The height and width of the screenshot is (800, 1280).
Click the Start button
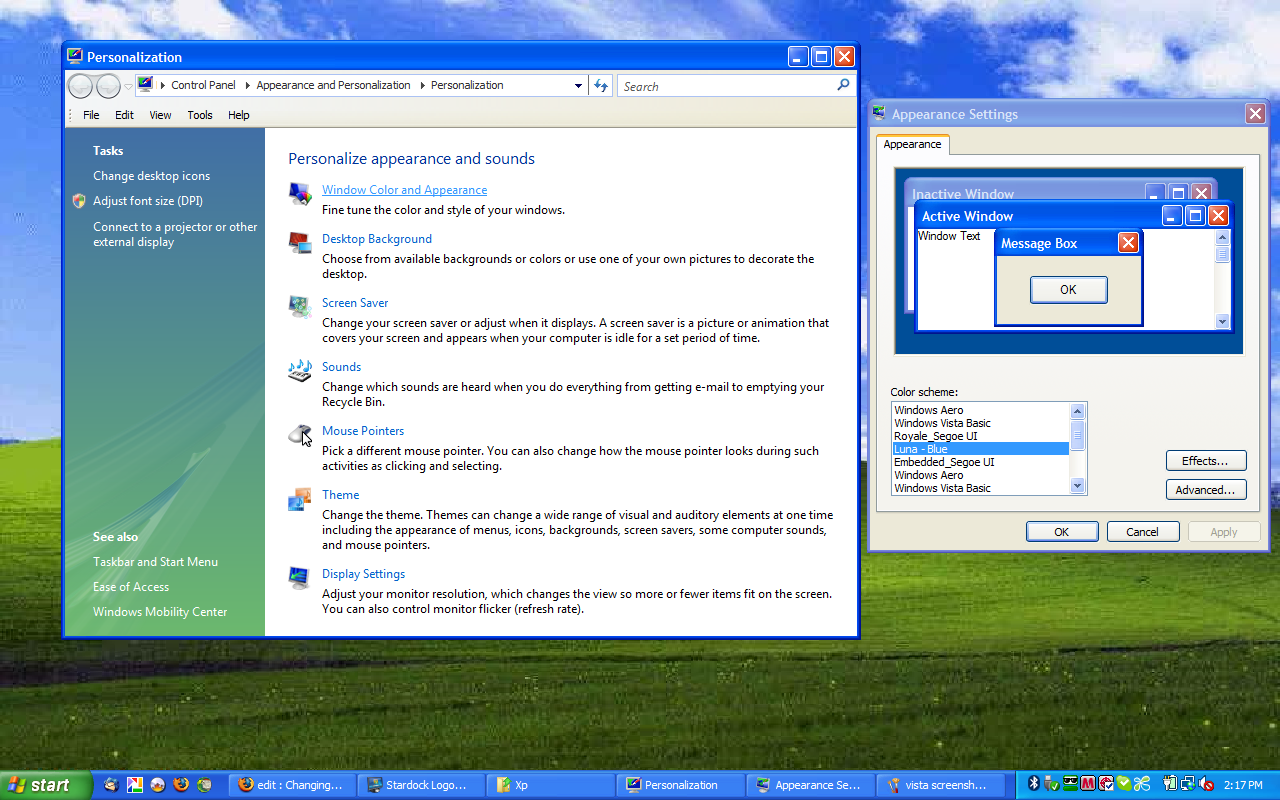click(46, 785)
